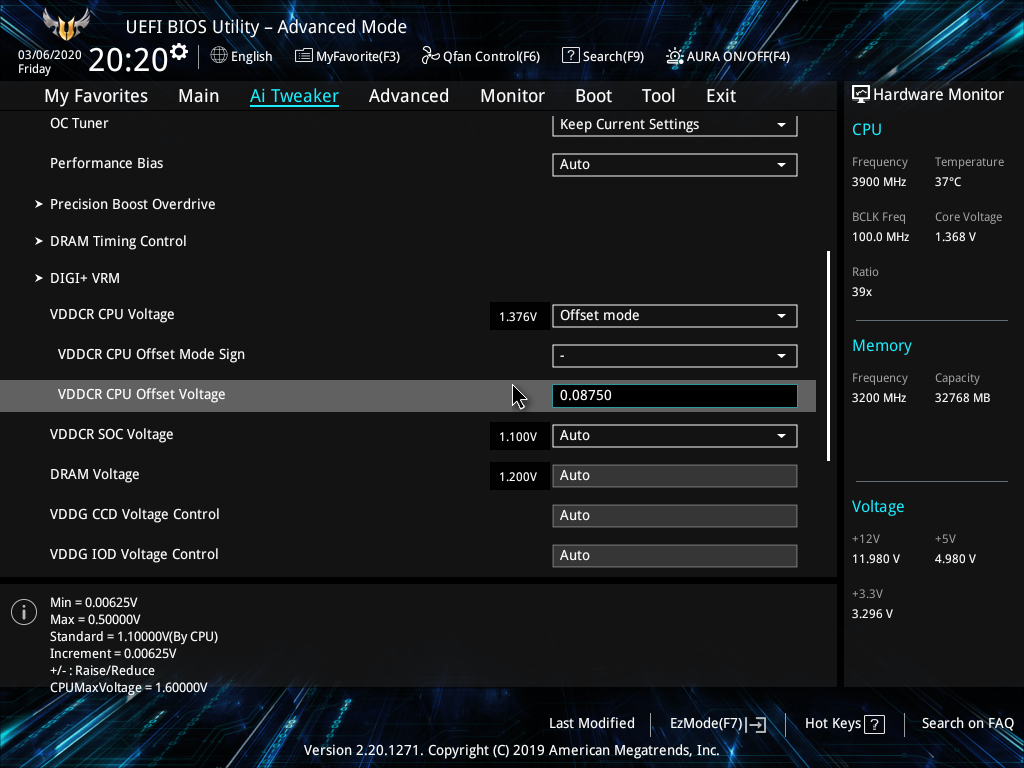Open the Performance Bias dropdown
This screenshot has width=1024, height=768.
tap(675, 165)
